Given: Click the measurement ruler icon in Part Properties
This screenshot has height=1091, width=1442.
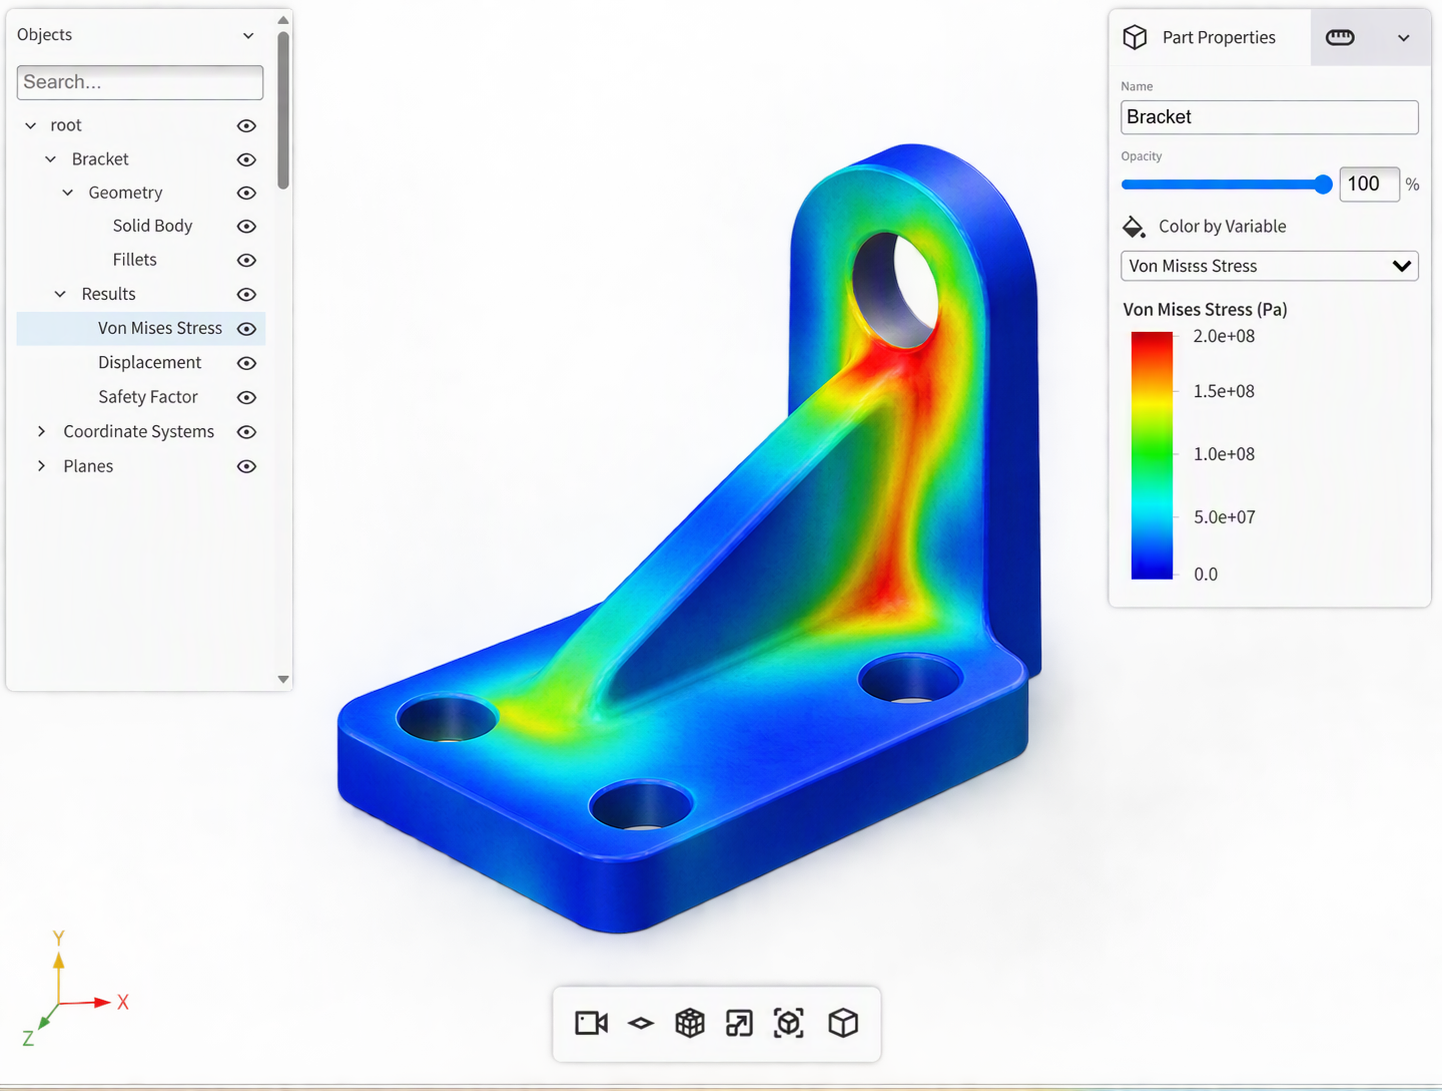Looking at the screenshot, I should [x=1340, y=38].
